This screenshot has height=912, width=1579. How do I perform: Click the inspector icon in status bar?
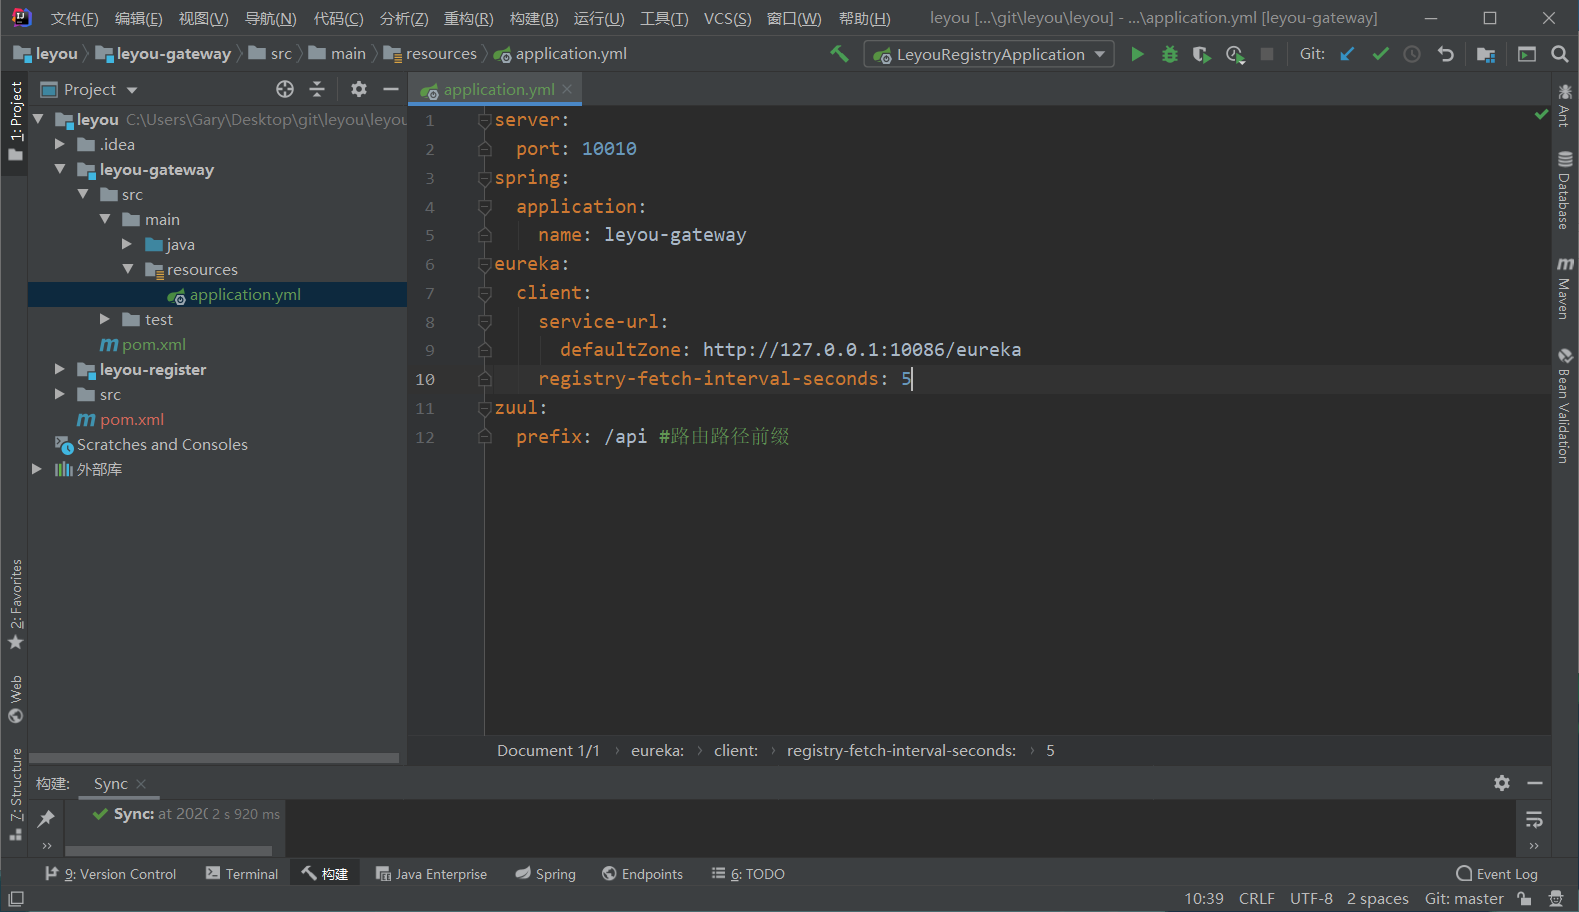[x=1556, y=898]
